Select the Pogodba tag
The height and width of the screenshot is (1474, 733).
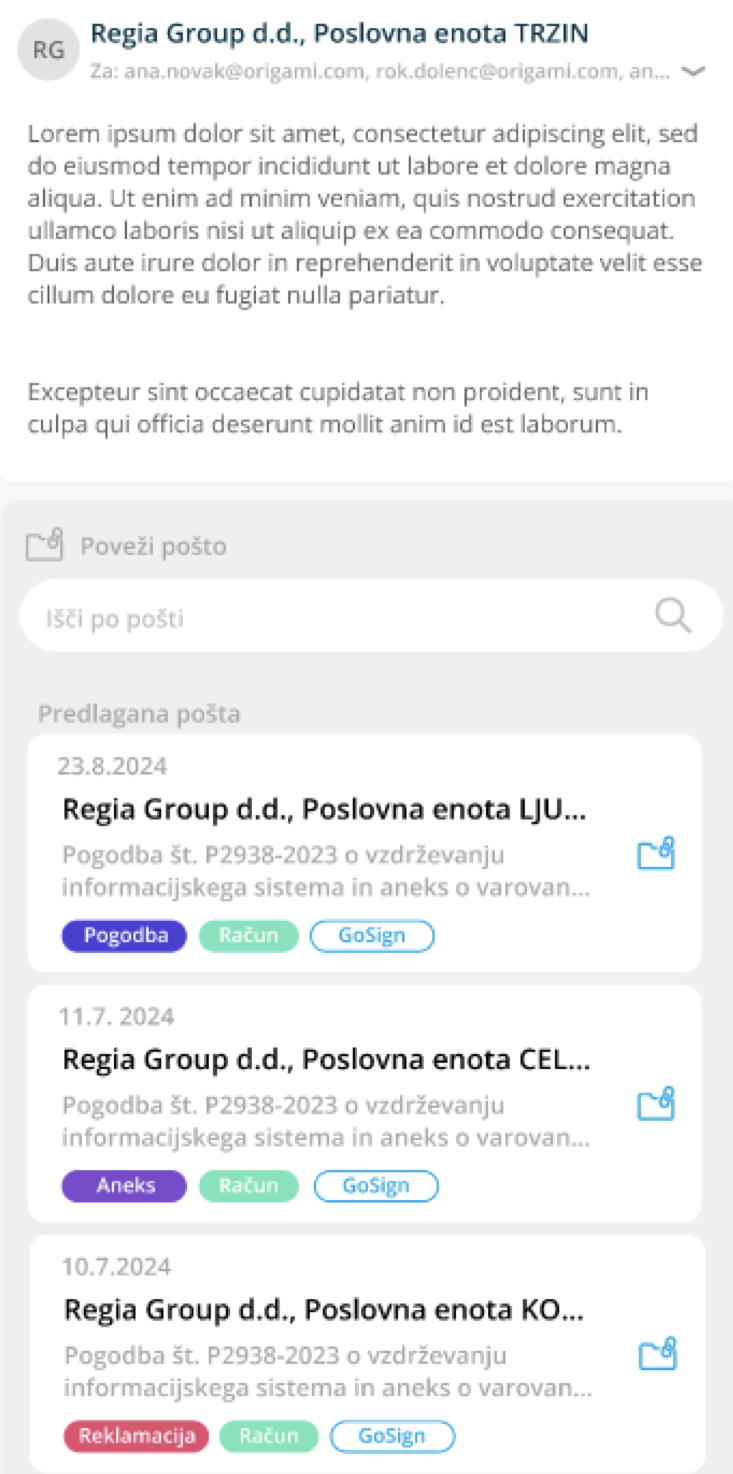pos(124,936)
